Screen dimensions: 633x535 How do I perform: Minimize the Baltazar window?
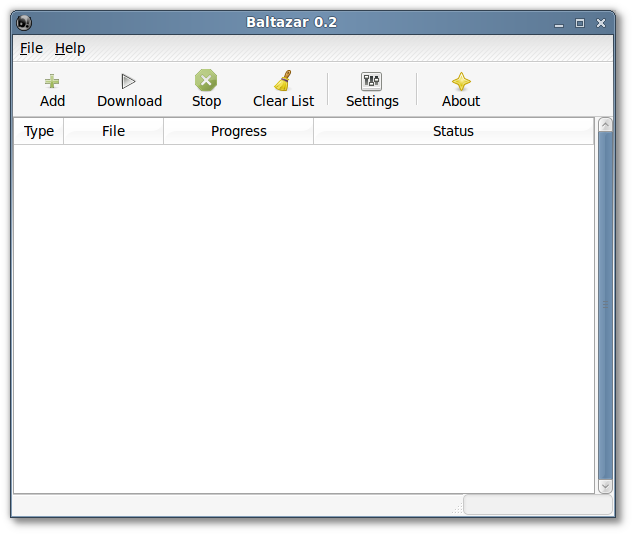(559, 24)
